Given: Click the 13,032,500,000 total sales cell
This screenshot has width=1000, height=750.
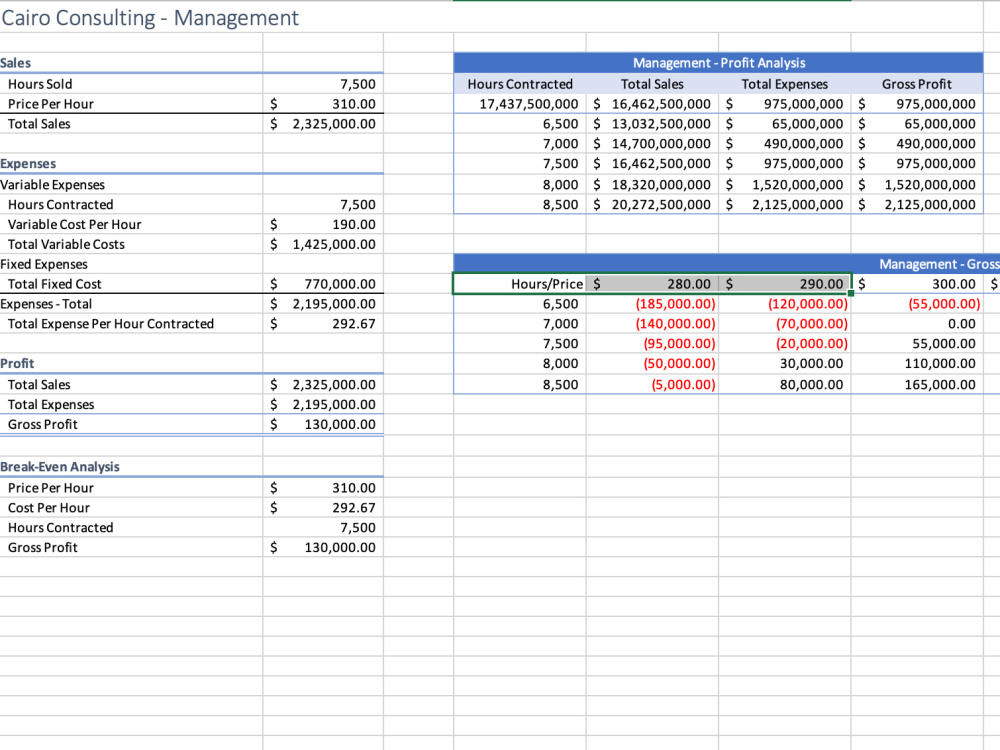Looking at the screenshot, I should 652,124.
